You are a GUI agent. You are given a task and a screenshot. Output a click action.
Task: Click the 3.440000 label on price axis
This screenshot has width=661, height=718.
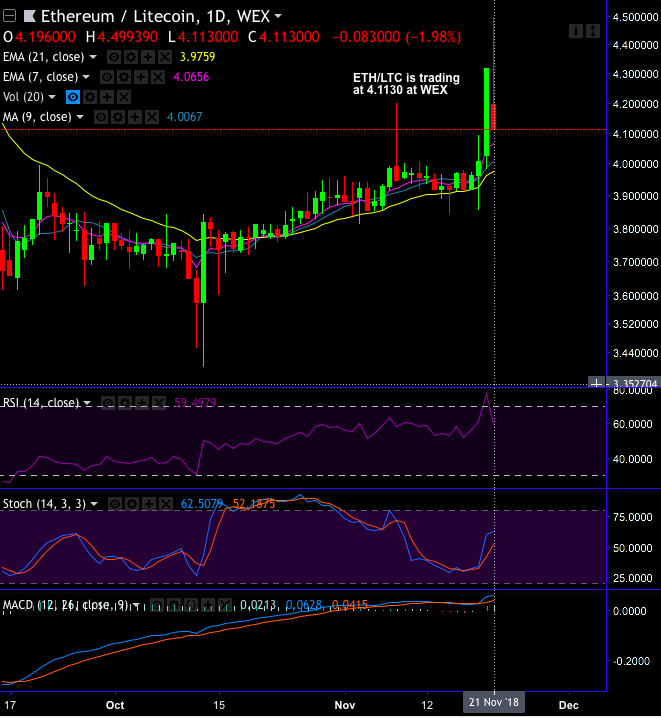click(635, 353)
